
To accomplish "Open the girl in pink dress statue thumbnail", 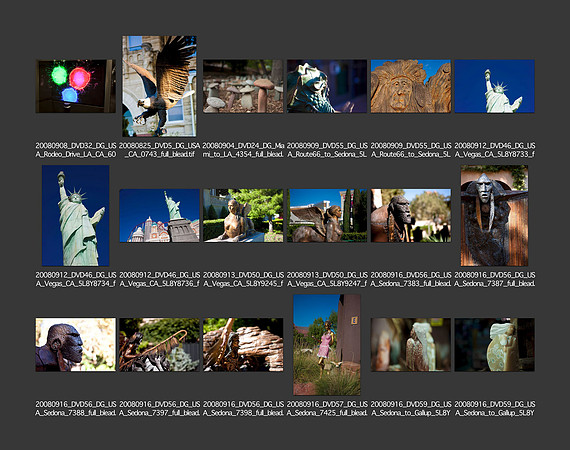I will point(327,345).
